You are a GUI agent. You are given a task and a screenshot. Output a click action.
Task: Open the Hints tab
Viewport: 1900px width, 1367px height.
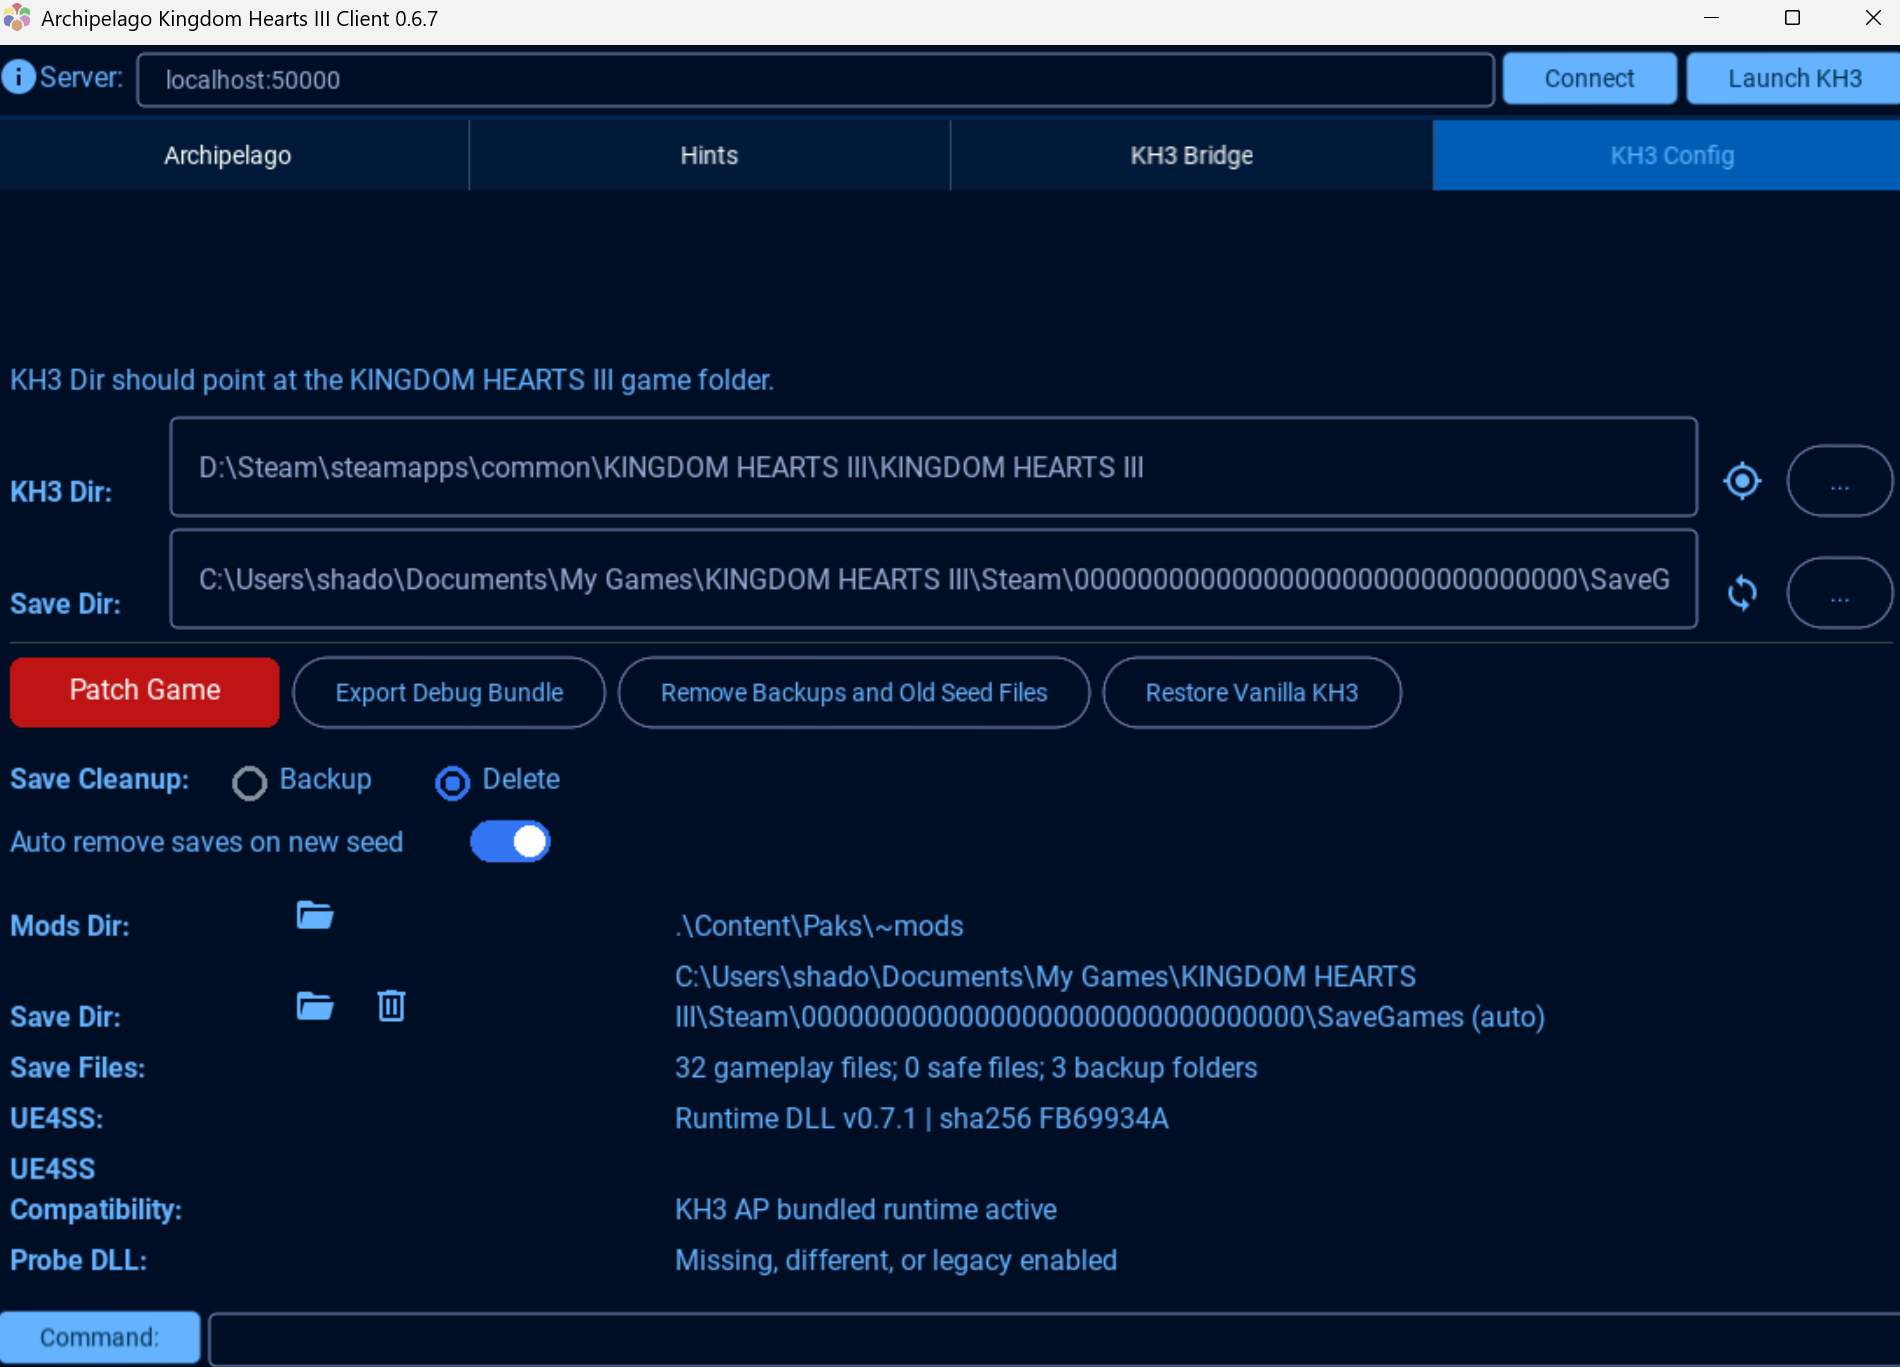pyautogui.click(x=710, y=155)
